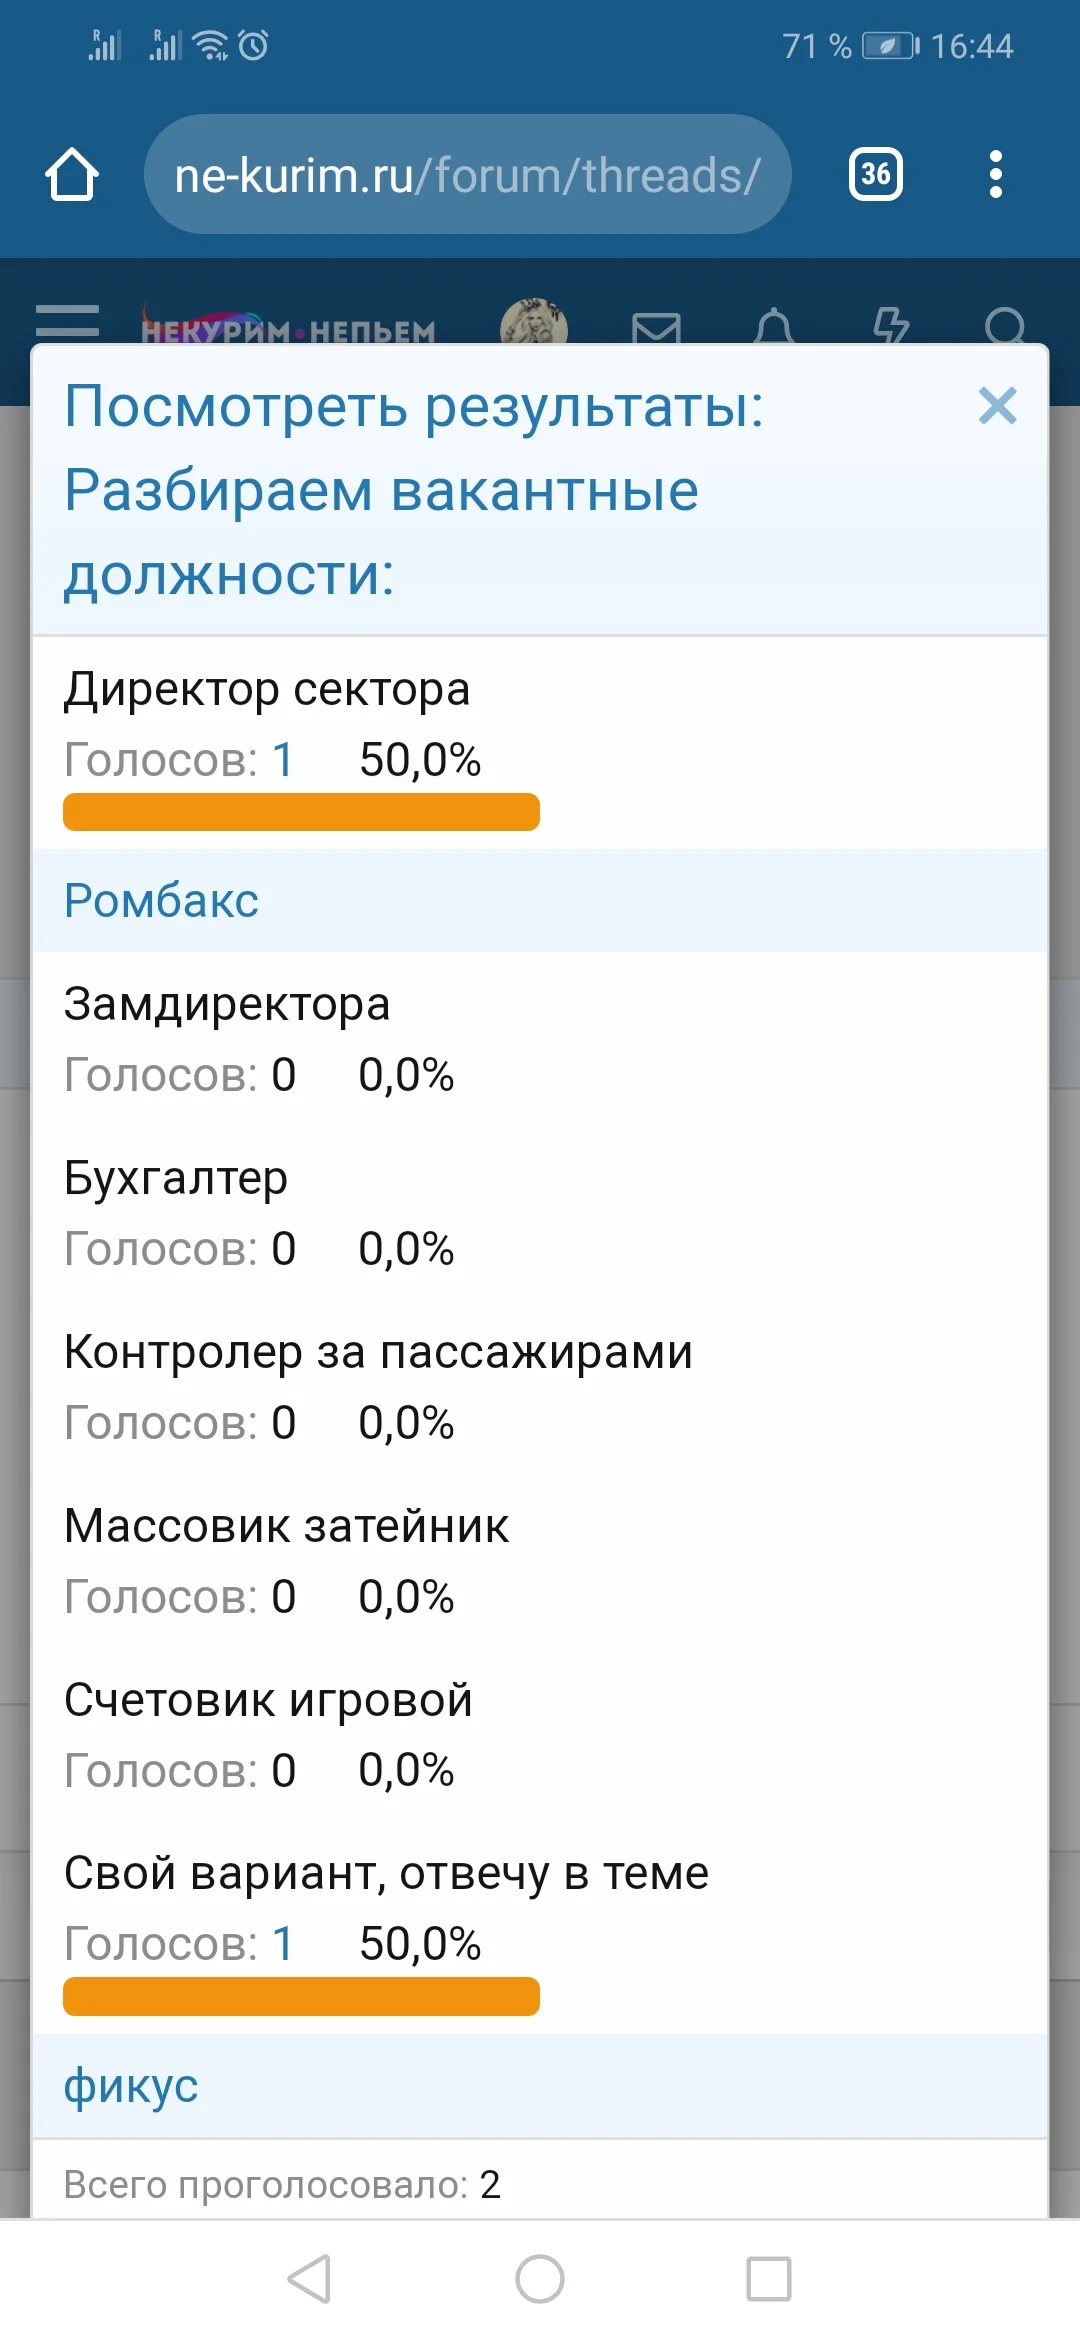This screenshot has height=2340, width=1080.
Task: Tap the address bar to edit URL
Action: (466, 173)
